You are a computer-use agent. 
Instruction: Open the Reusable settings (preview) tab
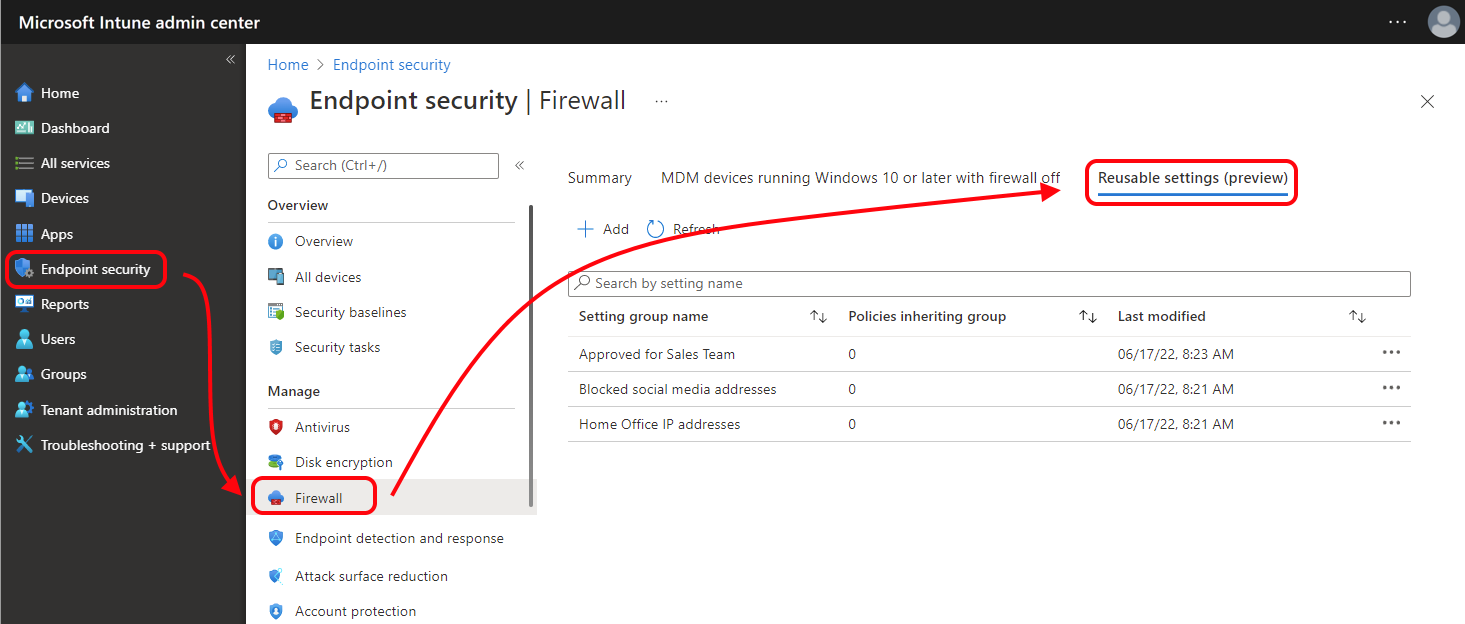1191,177
